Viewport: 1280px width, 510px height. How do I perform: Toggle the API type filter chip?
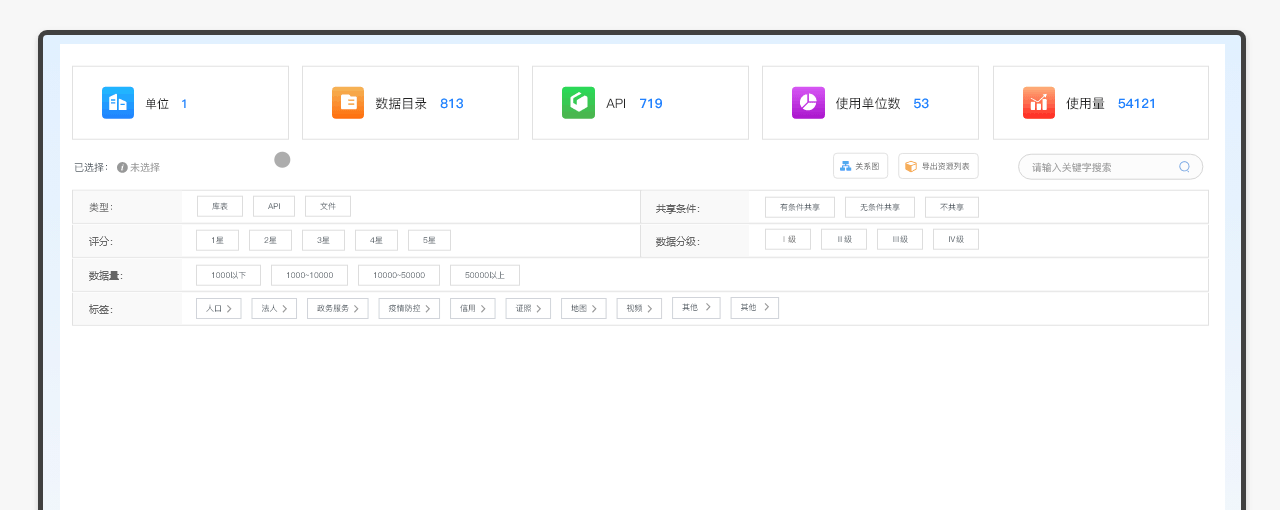pyautogui.click(x=274, y=206)
